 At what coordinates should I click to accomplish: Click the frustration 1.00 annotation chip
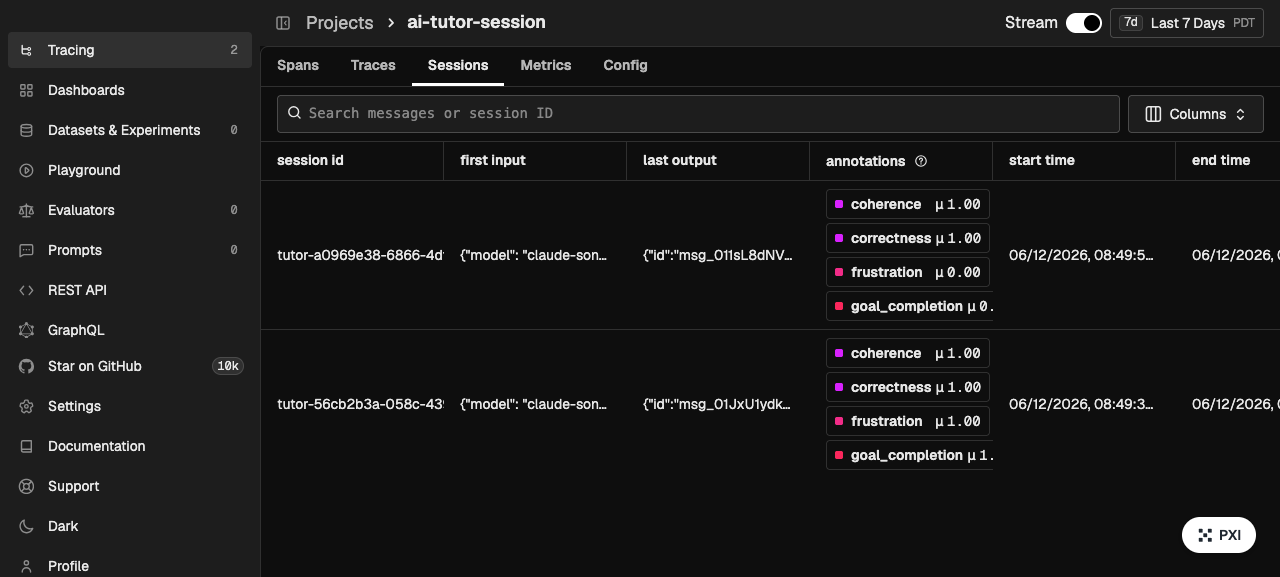908,421
